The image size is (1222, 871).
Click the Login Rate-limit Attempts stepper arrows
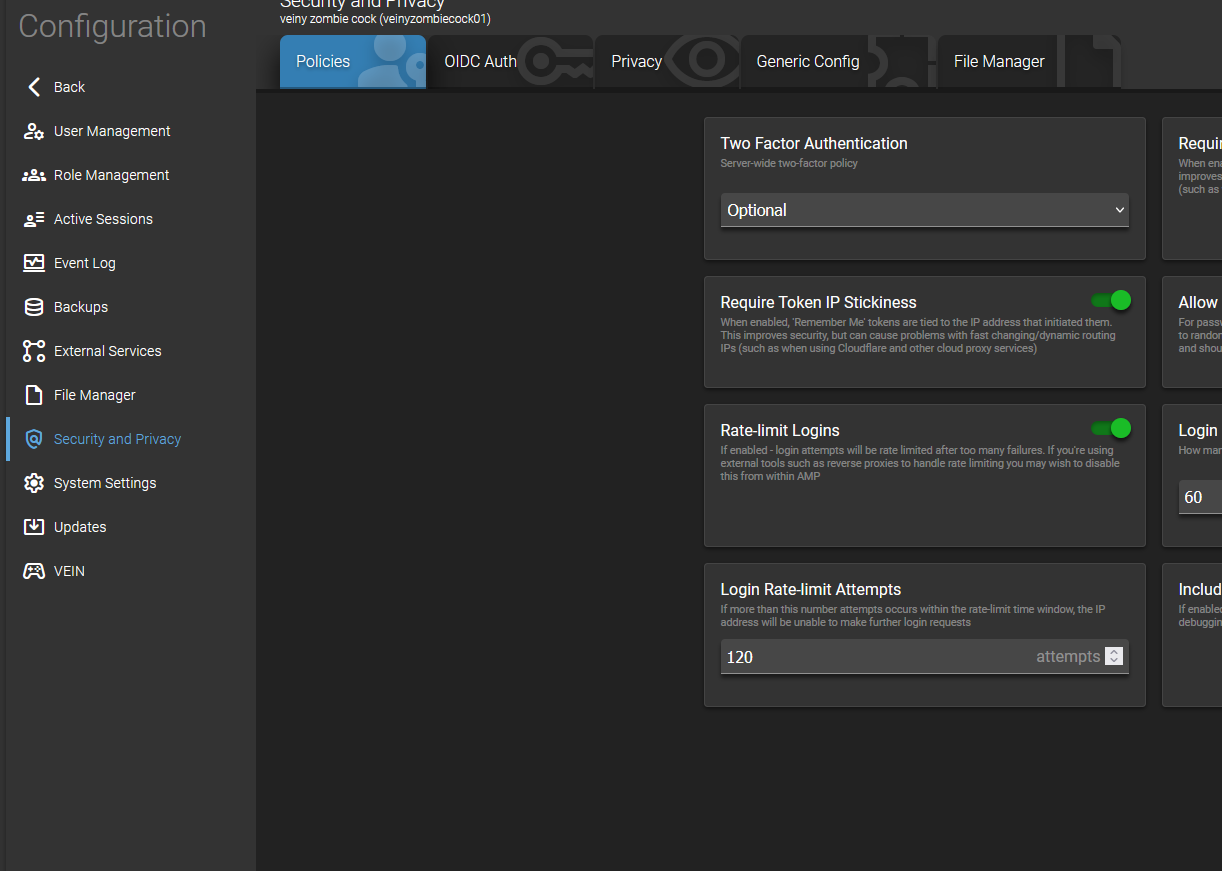pyautogui.click(x=1114, y=657)
